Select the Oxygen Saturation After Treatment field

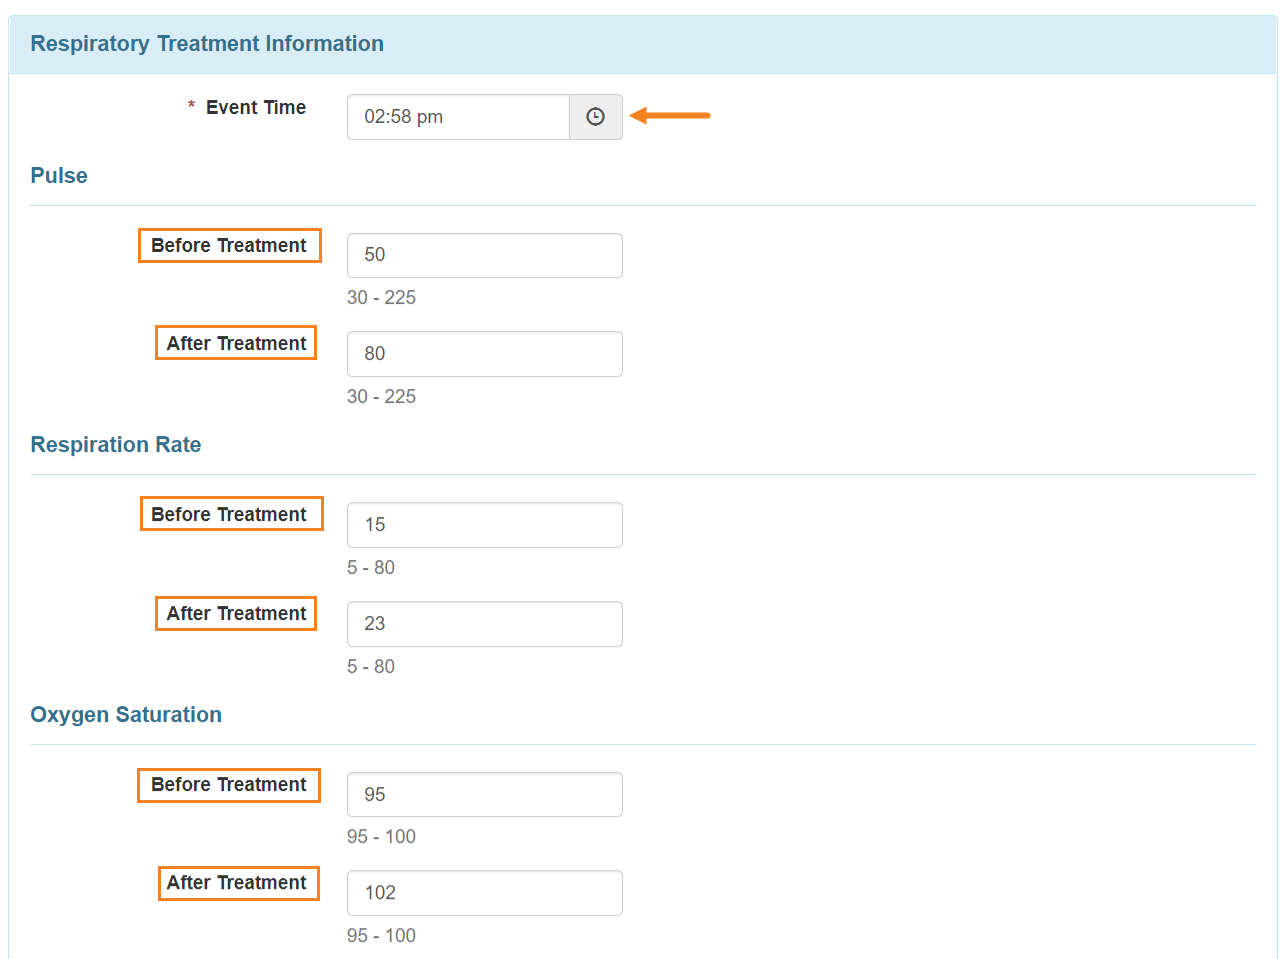(484, 893)
